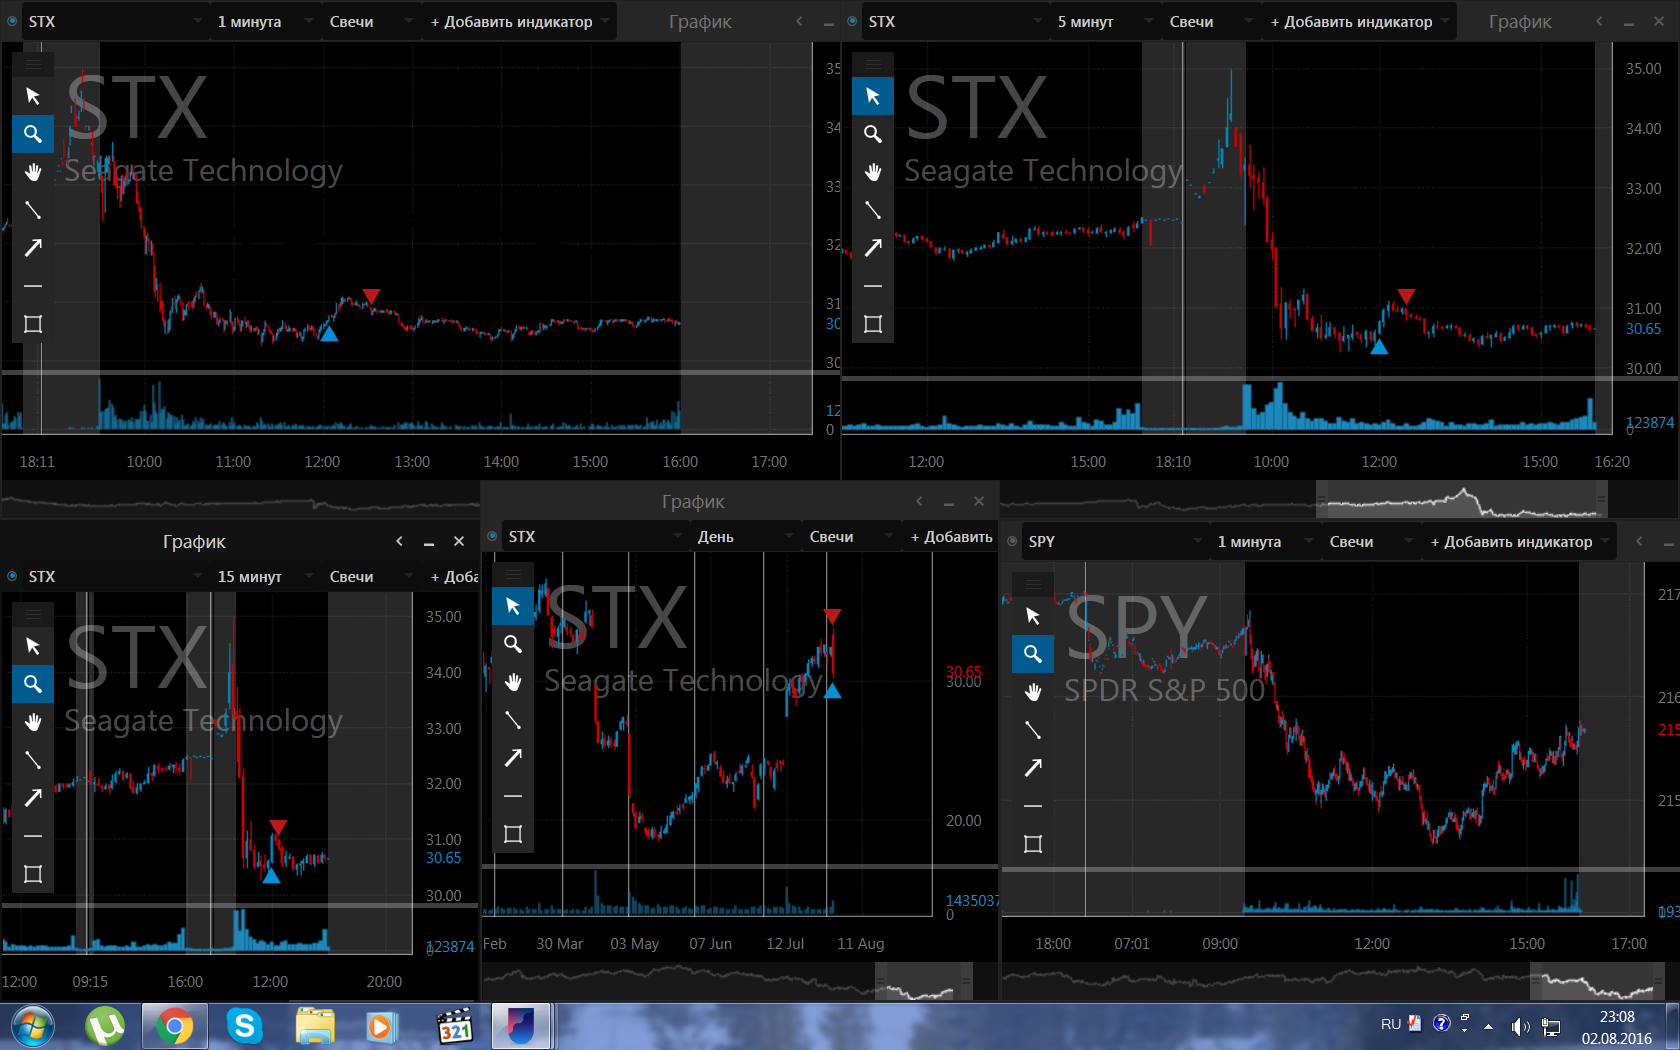Activate the rectangle shape tool in top-right chart
Screen dimensions: 1680x1050
pyautogui.click(x=873, y=324)
